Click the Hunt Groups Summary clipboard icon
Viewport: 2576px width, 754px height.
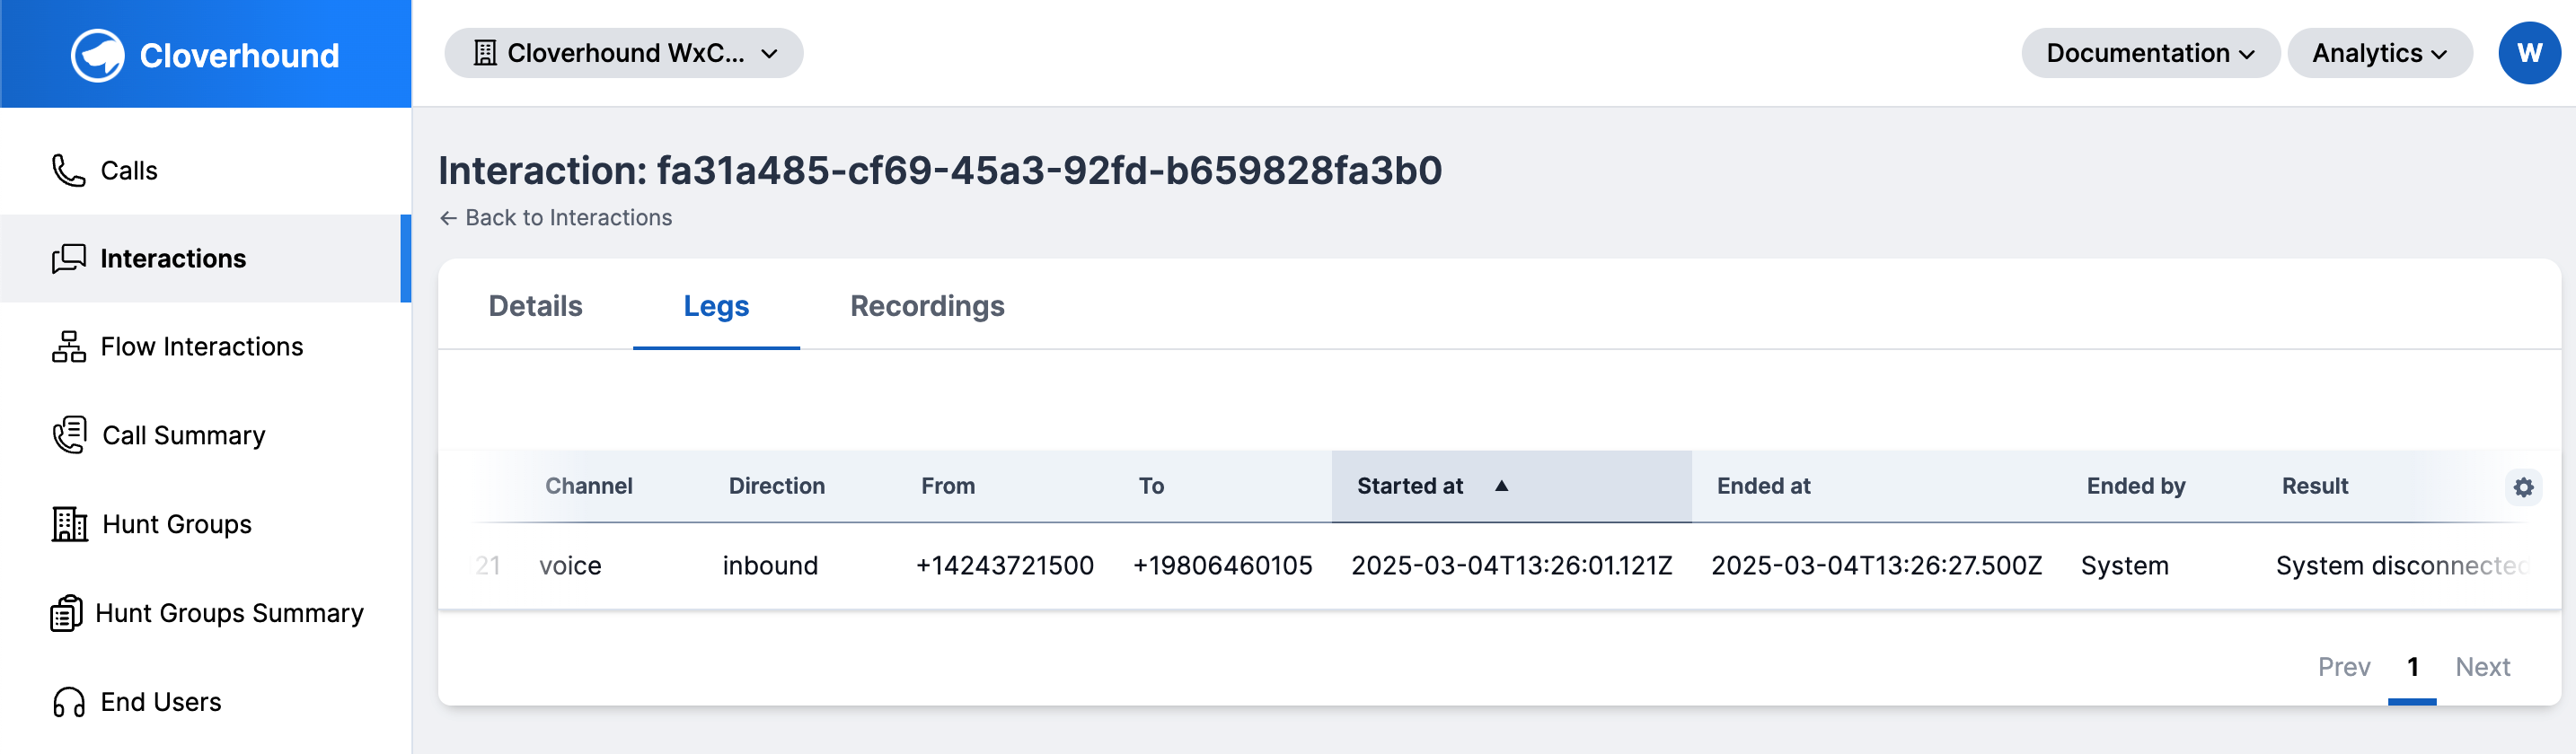66,613
